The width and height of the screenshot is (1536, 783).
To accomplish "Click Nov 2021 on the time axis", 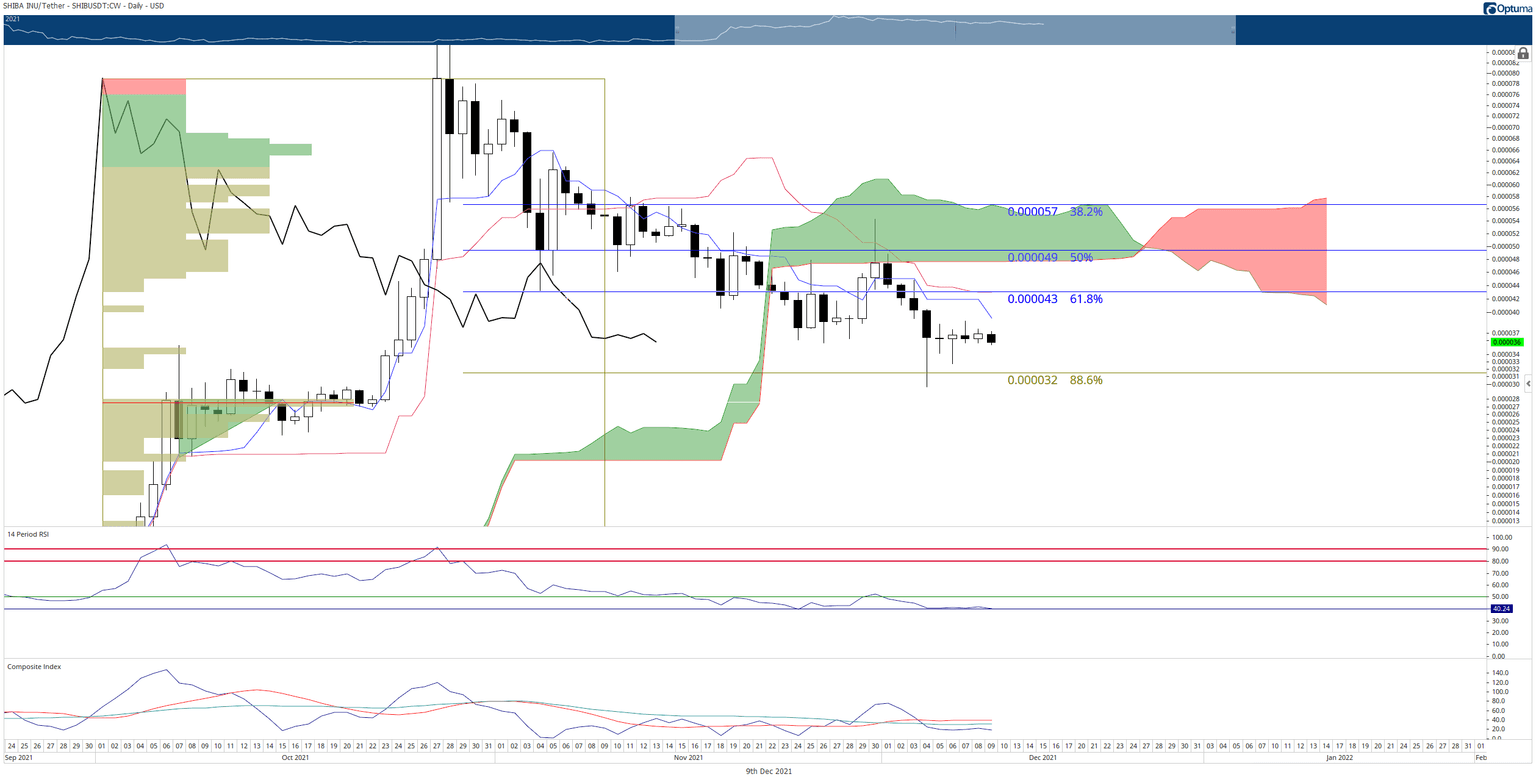I will (687, 759).
